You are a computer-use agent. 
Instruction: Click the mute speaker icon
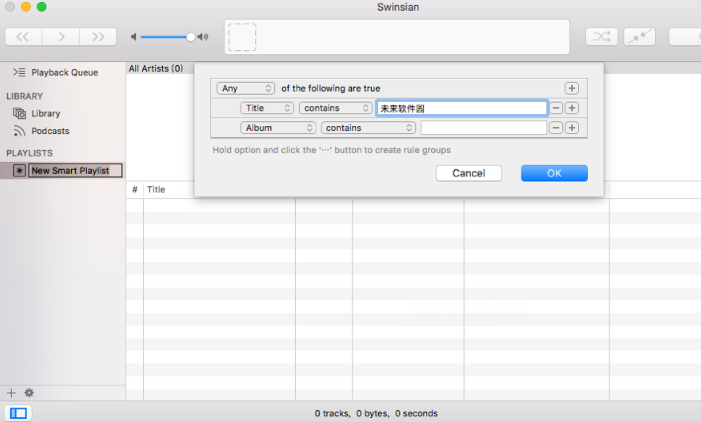(133, 37)
